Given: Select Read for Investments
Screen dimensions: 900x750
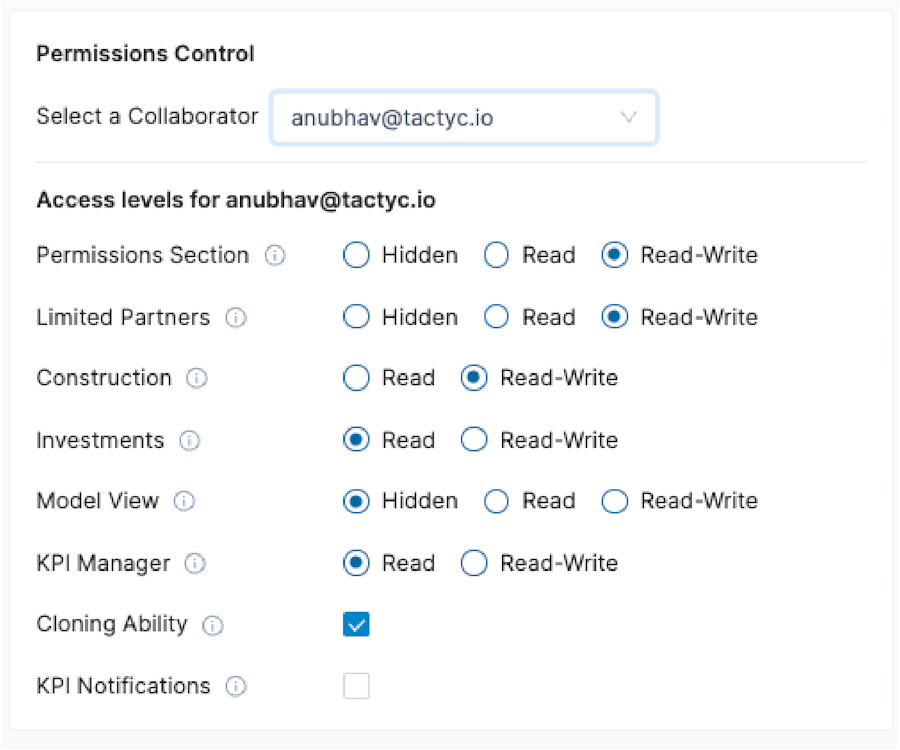Looking at the screenshot, I should coord(356,440).
